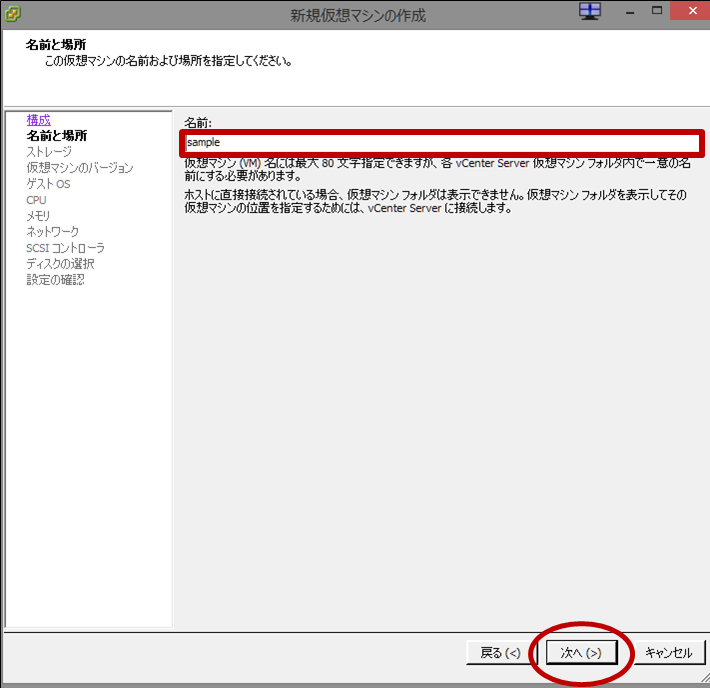The image size is (710, 688).
Task: Select the ストレージ step in the sidebar
Action: [49, 152]
